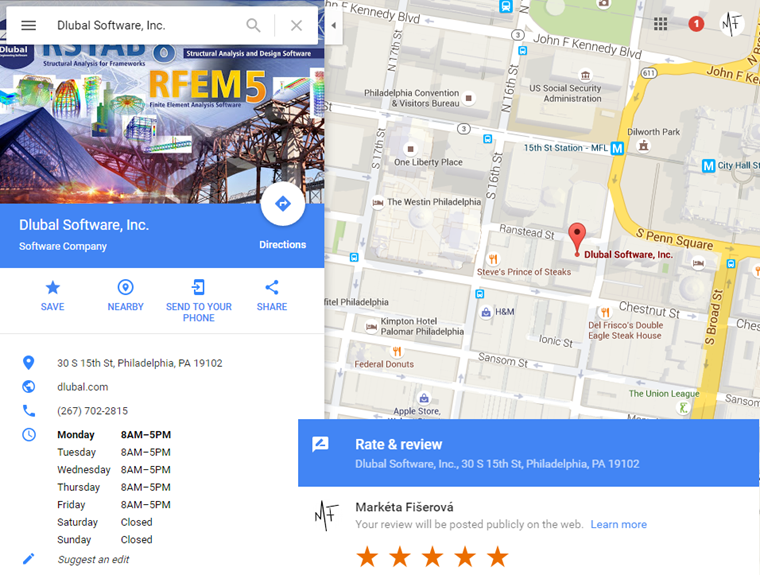Open the account profile avatar

(731, 23)
